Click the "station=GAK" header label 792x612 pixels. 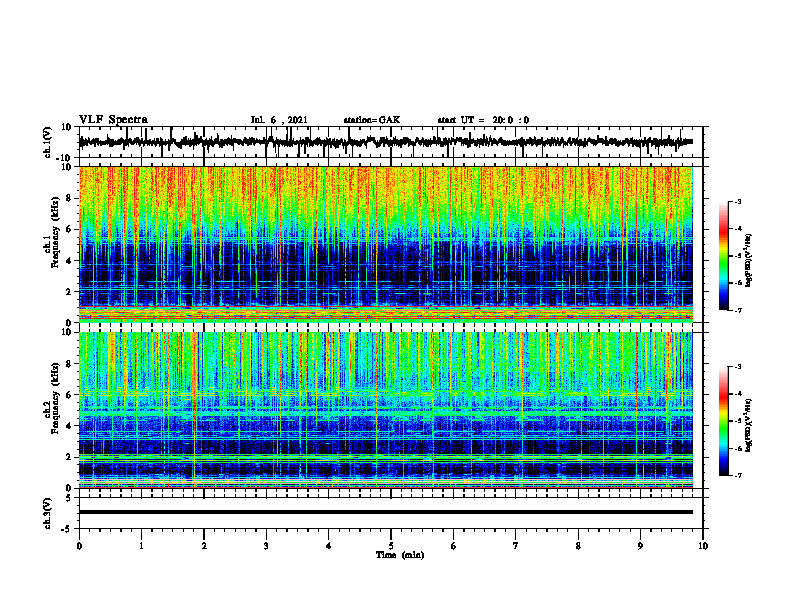pos(372,120)
